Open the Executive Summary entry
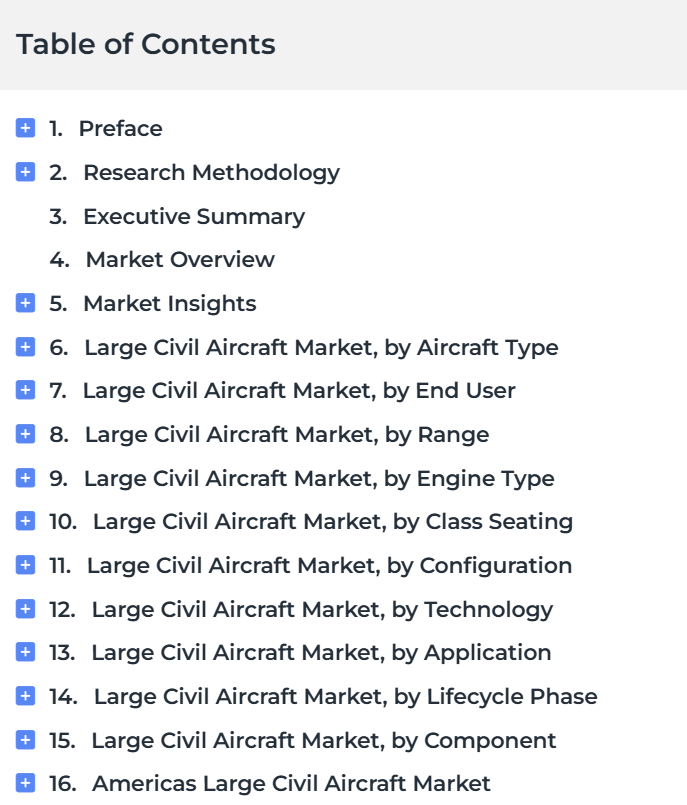The image size is (687, 805). tap(177, 216)
